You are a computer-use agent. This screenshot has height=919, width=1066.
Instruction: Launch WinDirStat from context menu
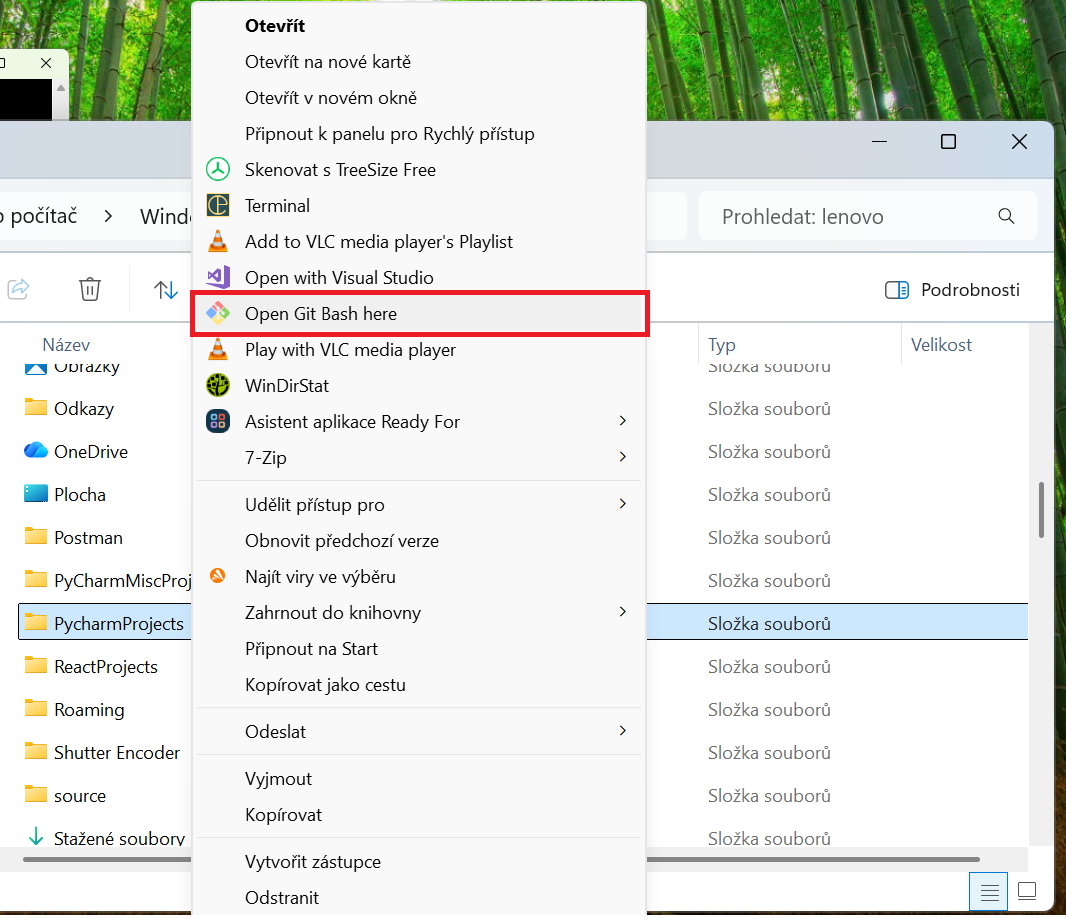(x=286, y=386)
